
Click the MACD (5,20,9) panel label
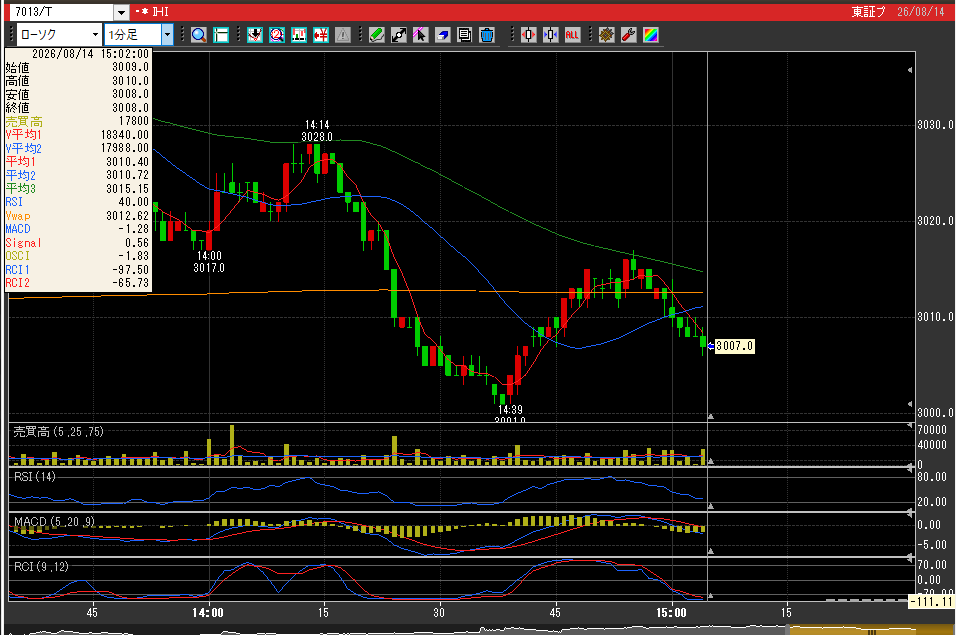(54, 522)
